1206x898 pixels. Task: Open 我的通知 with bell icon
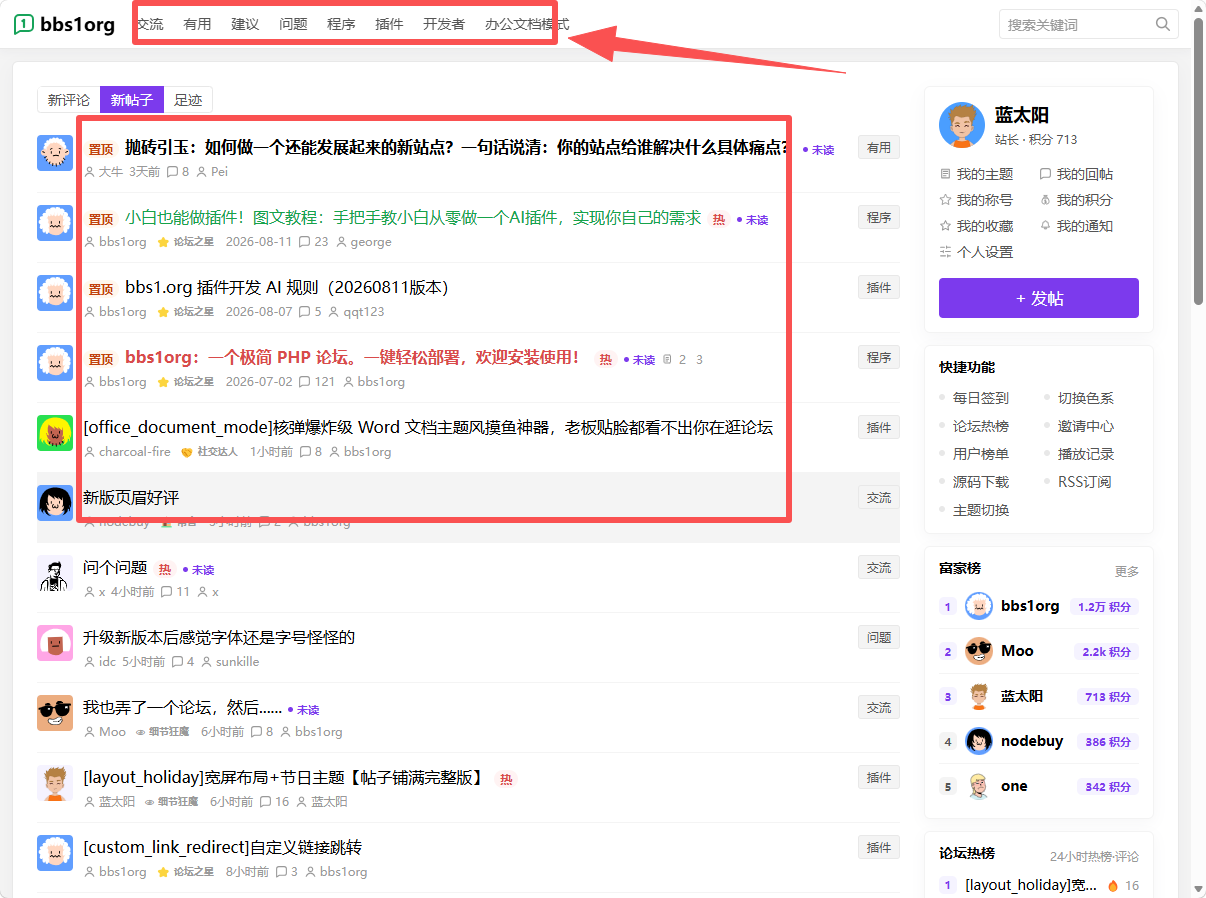point(1076,226)
